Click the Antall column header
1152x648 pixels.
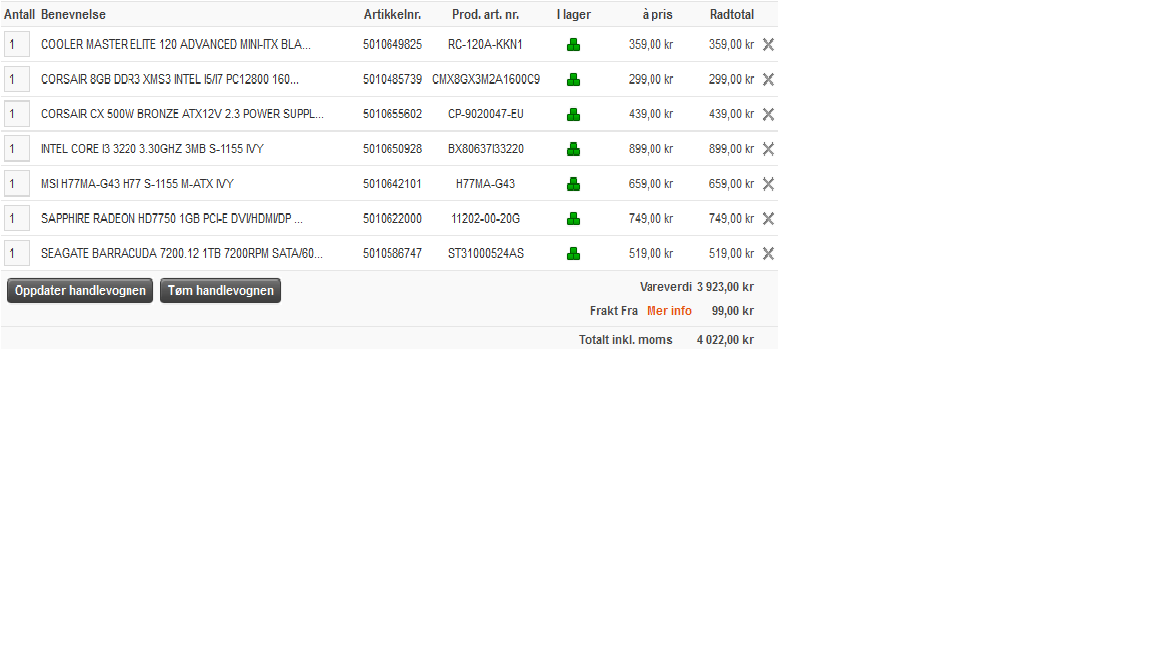[x=19, y=15]
